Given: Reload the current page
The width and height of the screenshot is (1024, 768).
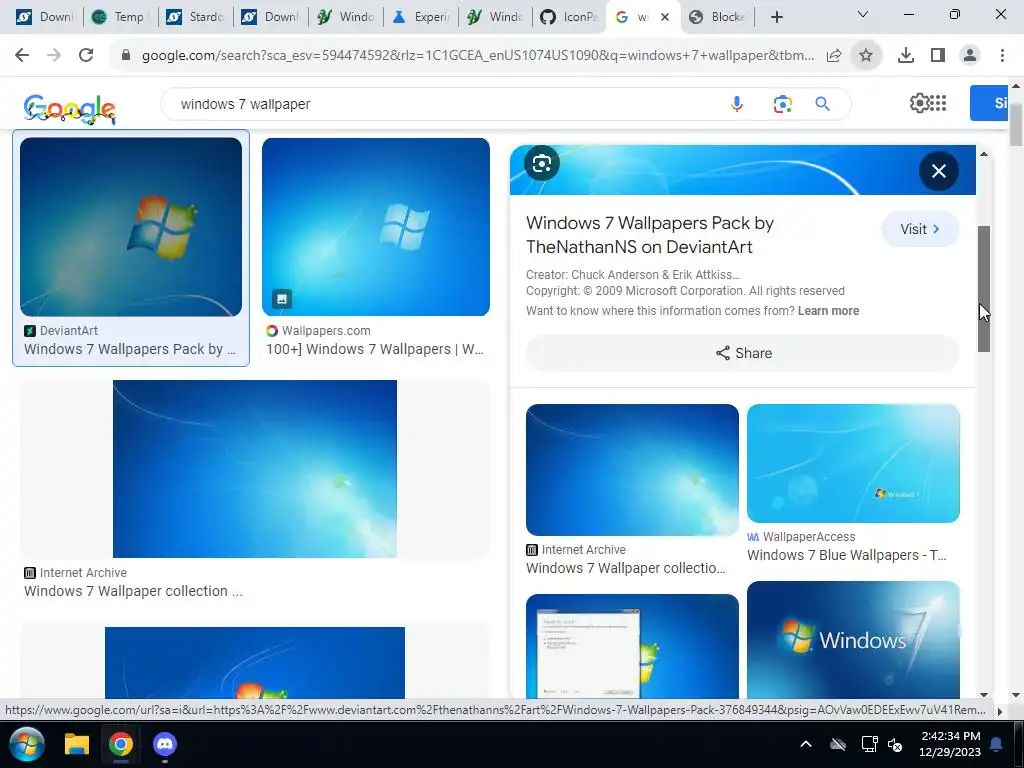Looking at the screenshot, I should 86,56.
